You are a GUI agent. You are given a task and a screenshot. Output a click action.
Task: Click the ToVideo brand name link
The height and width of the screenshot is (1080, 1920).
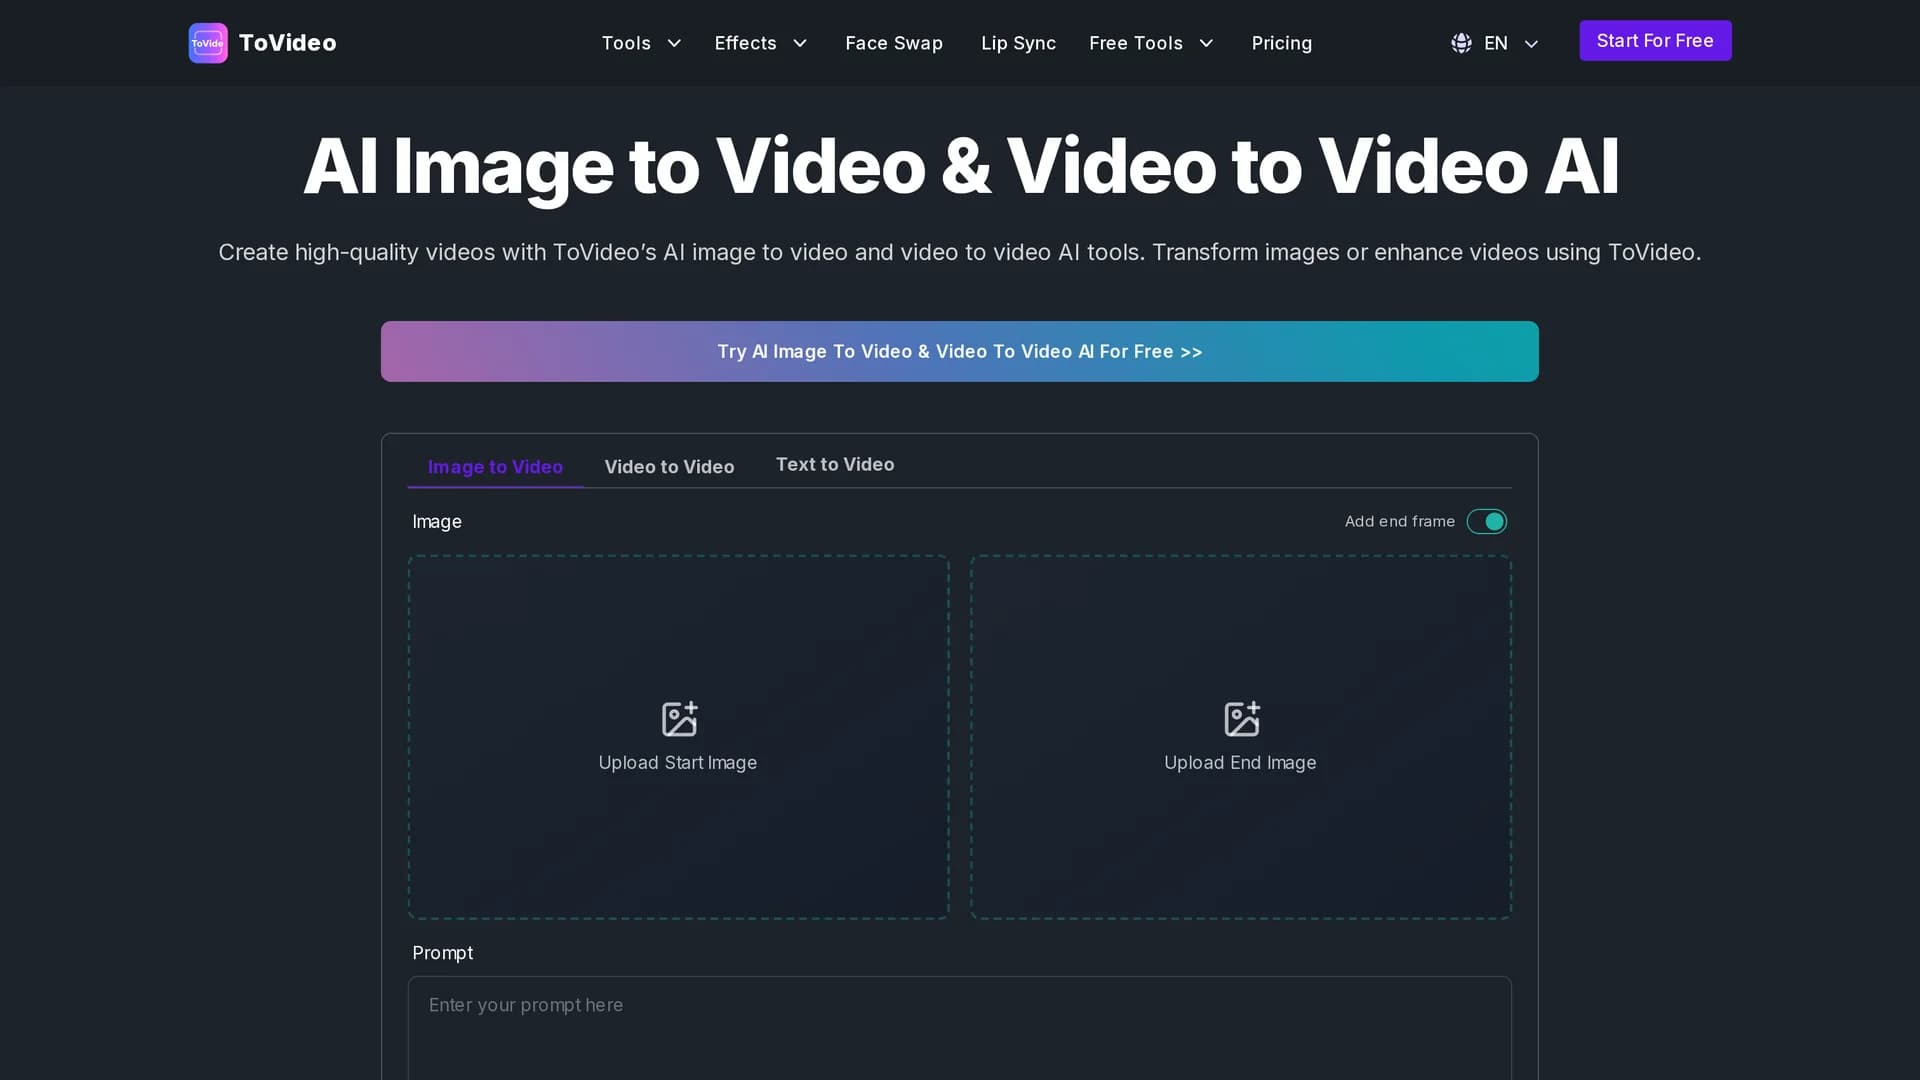click(x=287, y=43)
